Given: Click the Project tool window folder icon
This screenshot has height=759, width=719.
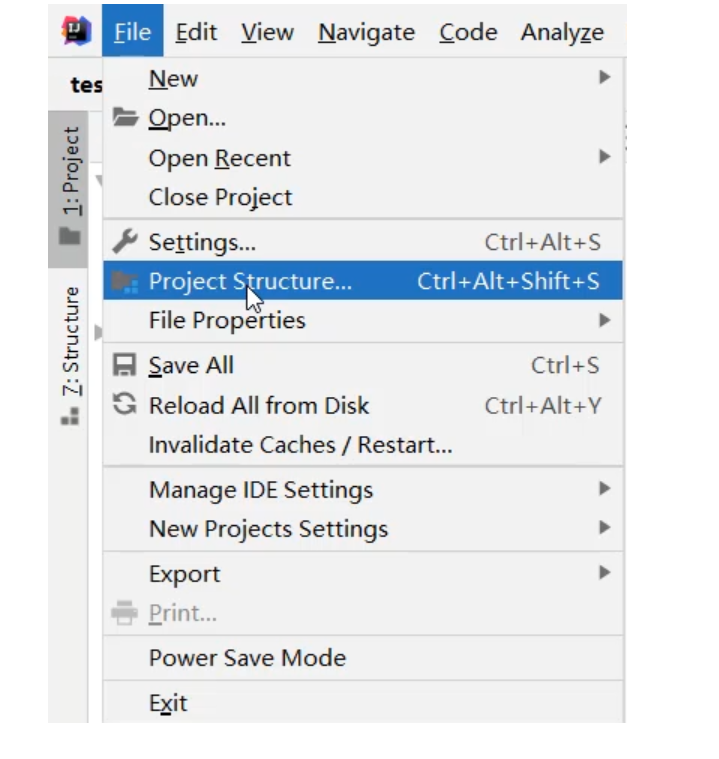Looking at the screenshot, I should [x=70, y=237].
